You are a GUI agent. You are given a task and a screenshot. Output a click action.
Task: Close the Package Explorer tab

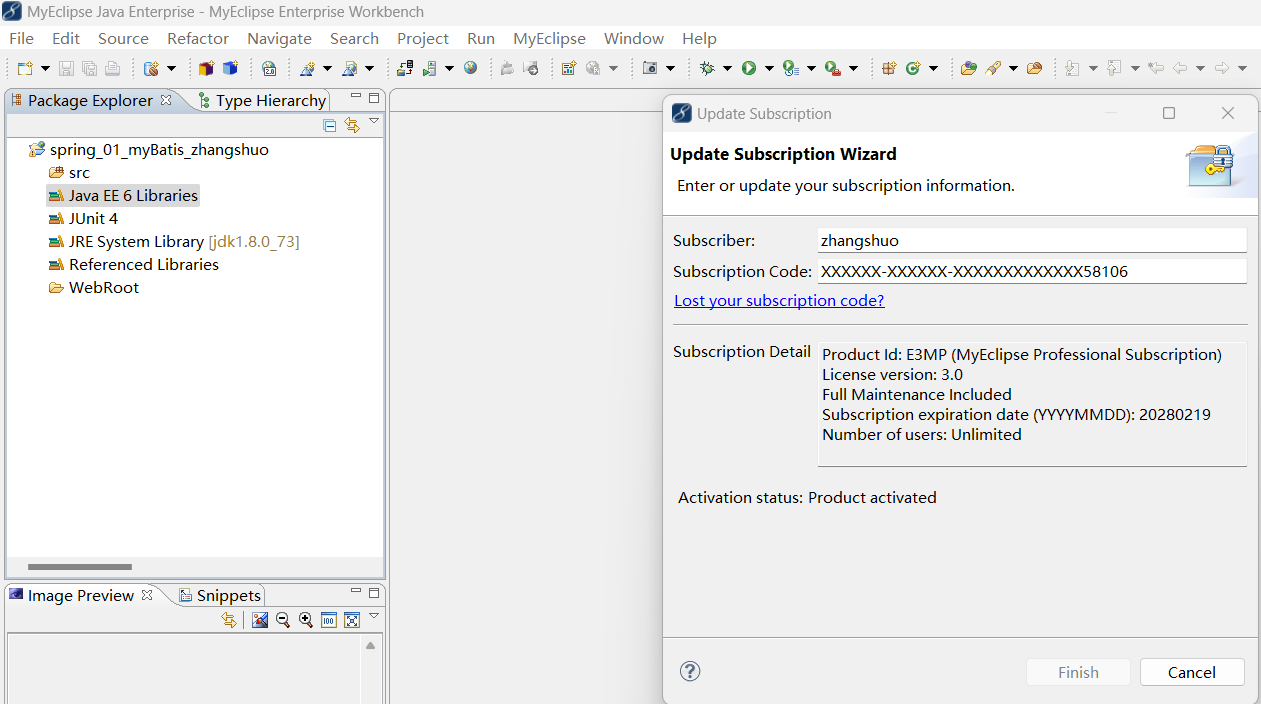tap(166, 100)
